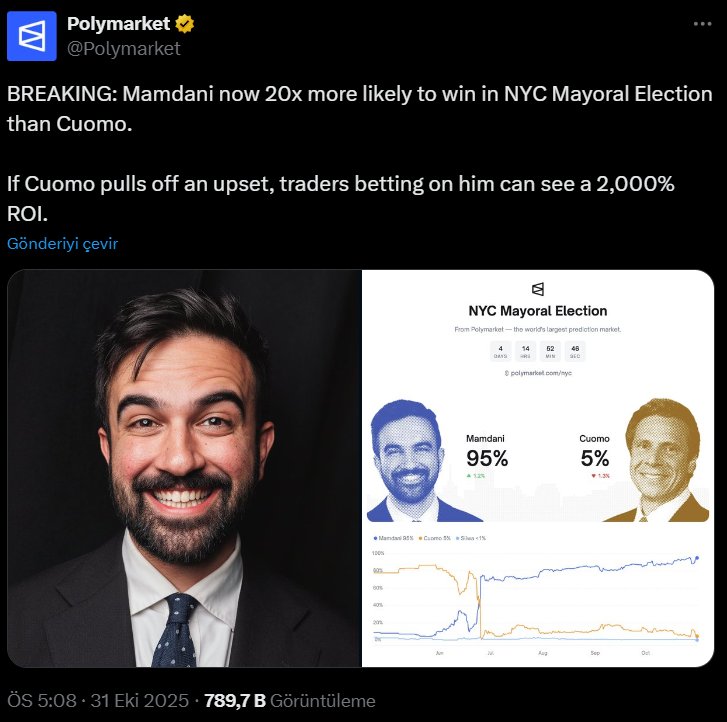This screenshot has width=727, height=722.
Task: Click the gold verified badge
Action: [183, 24]
